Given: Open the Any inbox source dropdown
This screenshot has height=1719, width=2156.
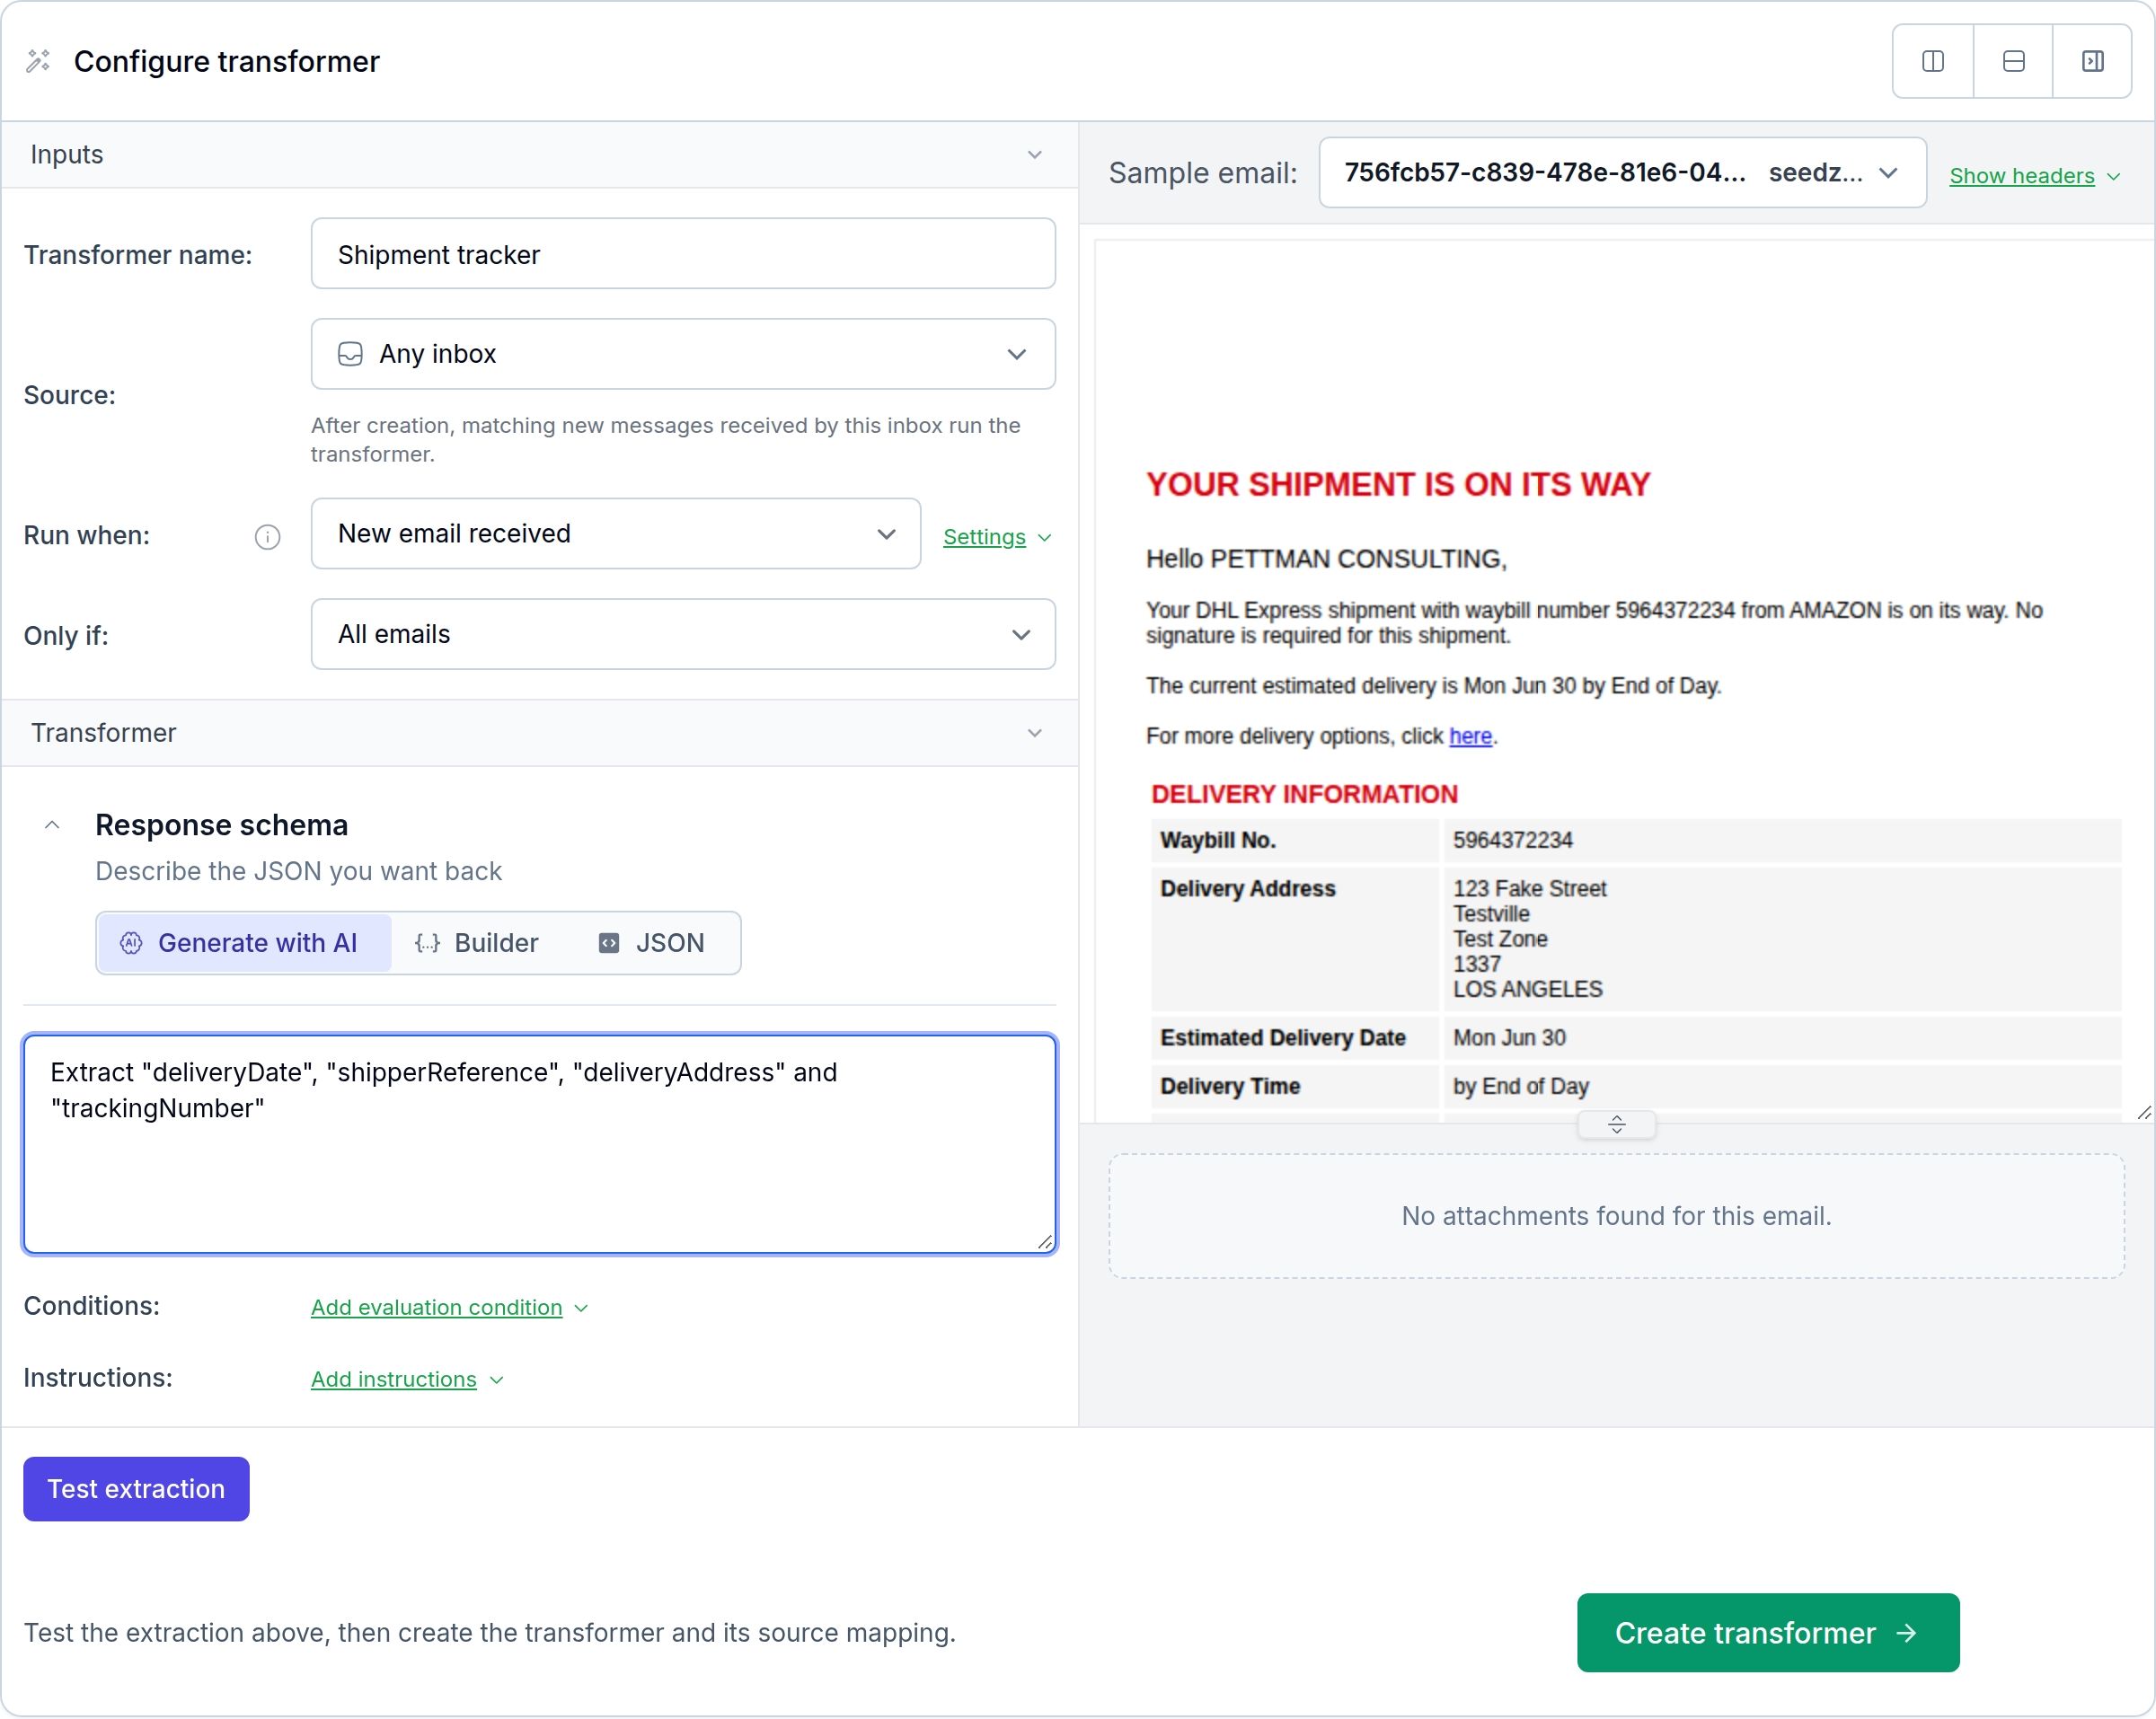Looking at the screenshot, I should coord(683,354).
